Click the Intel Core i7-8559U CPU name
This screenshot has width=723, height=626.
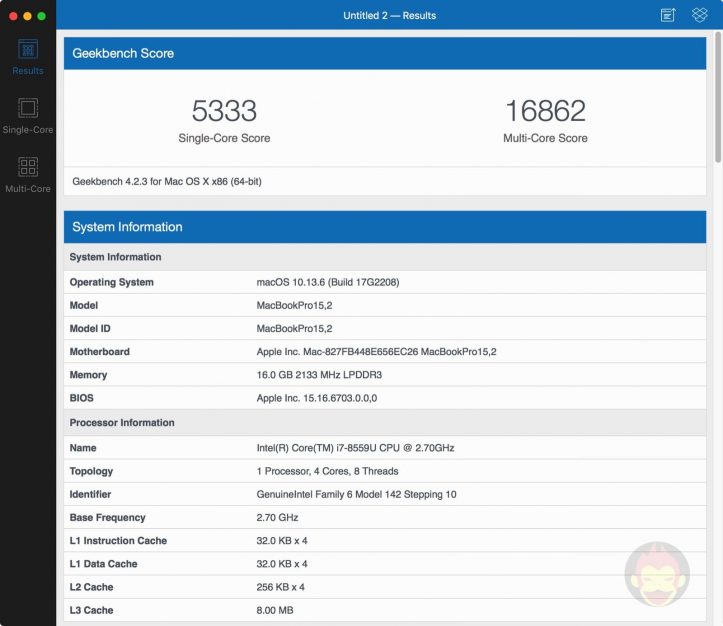click(x=355, y=448)
